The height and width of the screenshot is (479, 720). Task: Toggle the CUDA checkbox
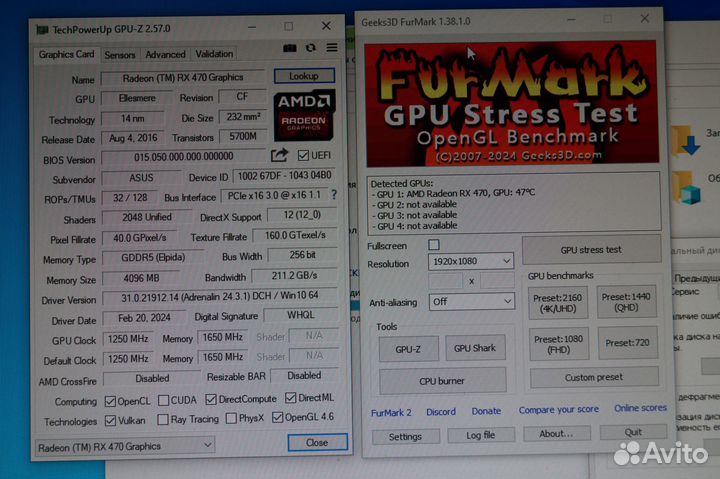tap(163, 400)
